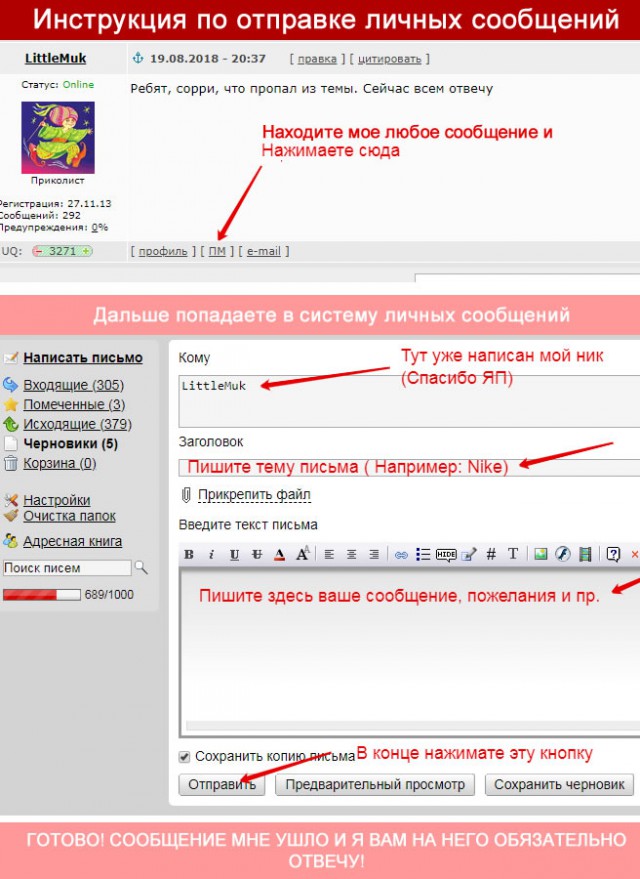Viewport: 640px width, 879px height.
Task: Click the 0% warnings value
Action: 100,228
